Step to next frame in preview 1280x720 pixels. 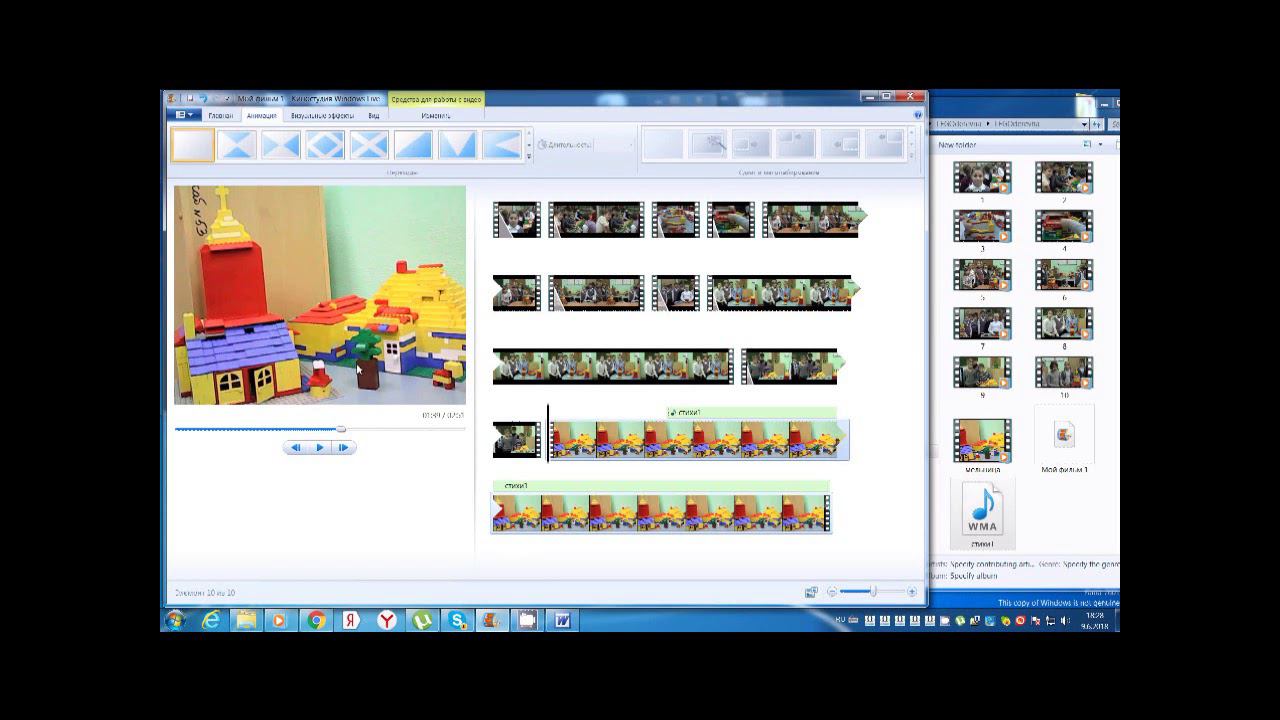pos(343,448)
